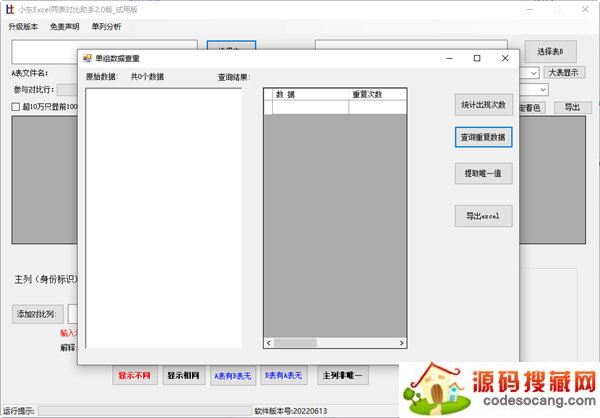The width and height of the screenshot is (600, 418).
Task: Click the 查询重复数据 button
Action: click(x=483, y=137)
